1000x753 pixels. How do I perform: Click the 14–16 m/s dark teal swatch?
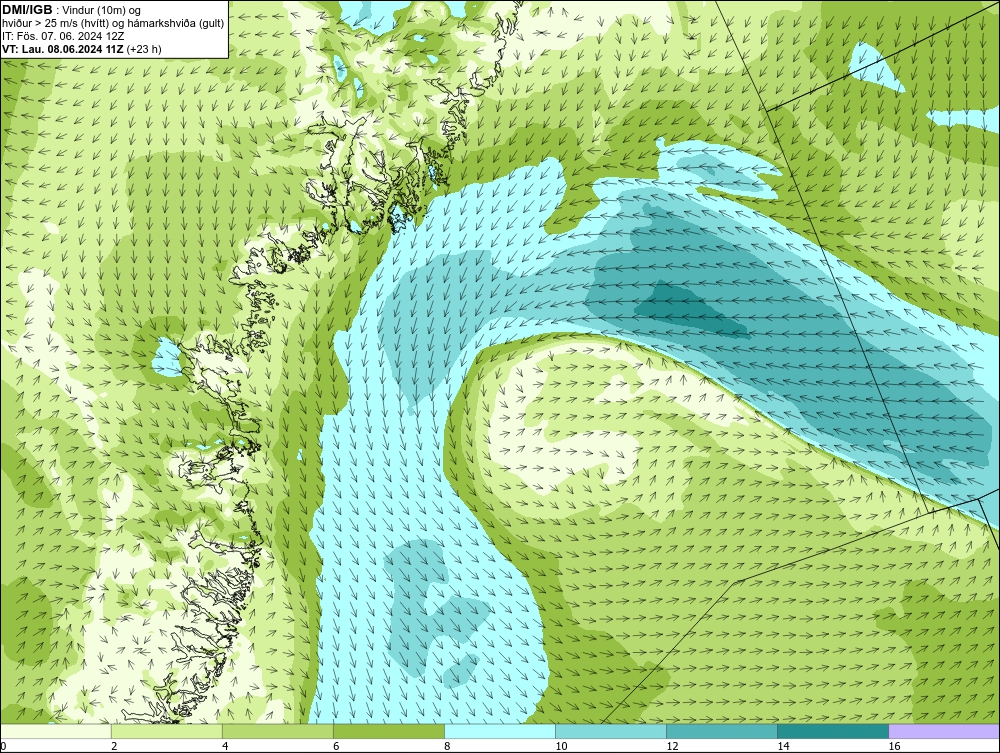832,731
